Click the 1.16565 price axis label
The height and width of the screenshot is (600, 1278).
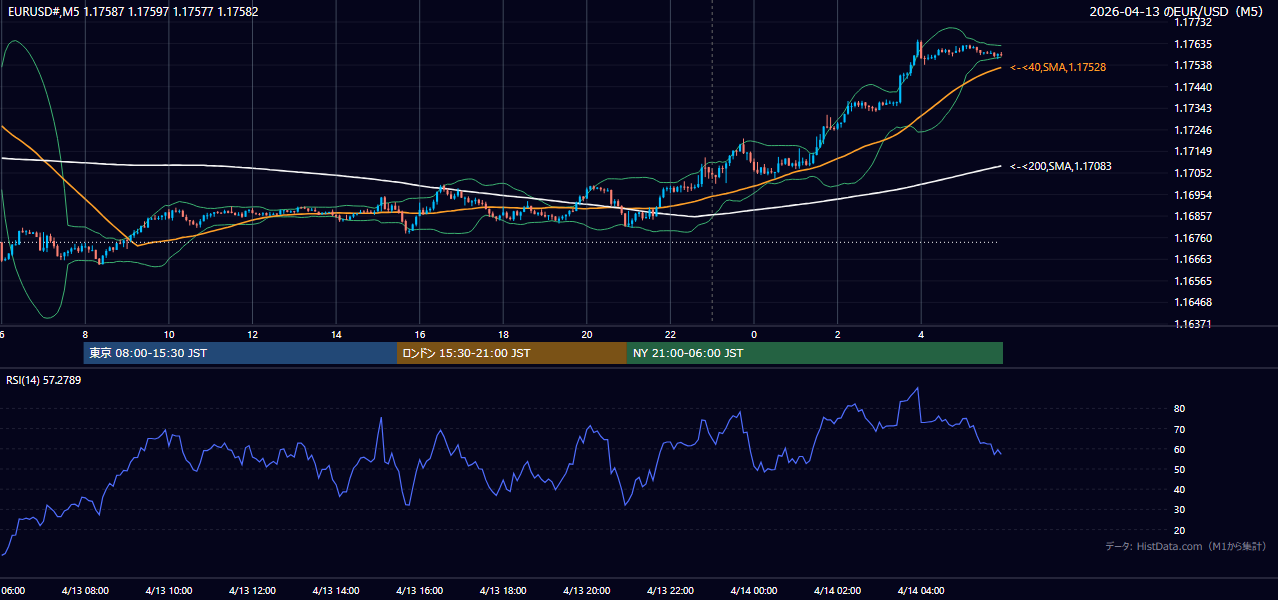point(1193,281)
